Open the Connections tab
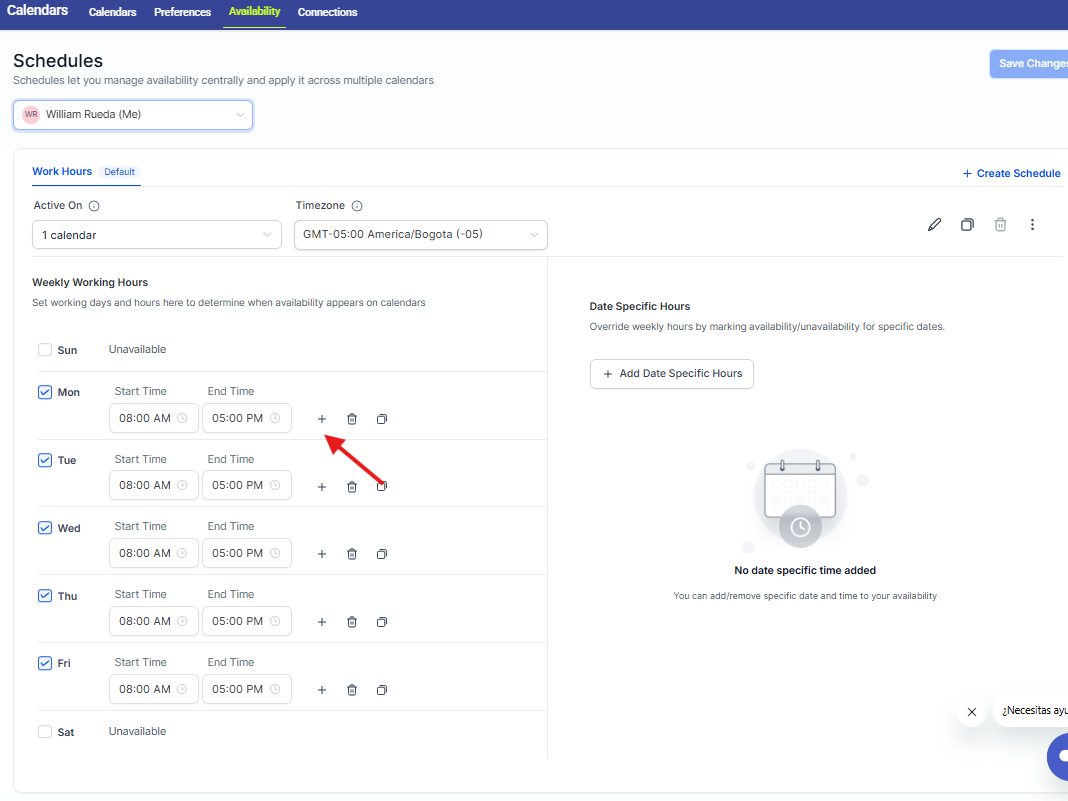Image resolution: width=1068 pixels, height=801 pixels. [x=327, y=12]
